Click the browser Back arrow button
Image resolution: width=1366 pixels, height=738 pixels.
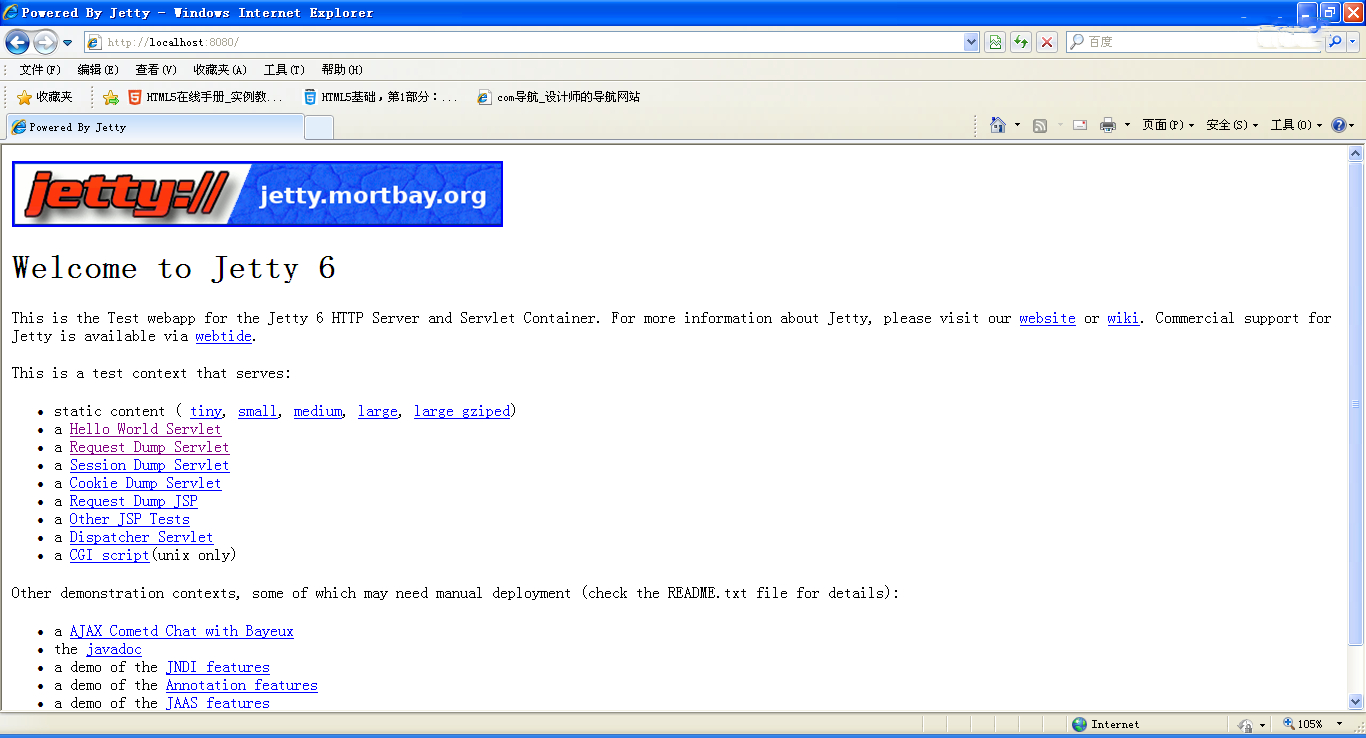click(x=18, y=42)
